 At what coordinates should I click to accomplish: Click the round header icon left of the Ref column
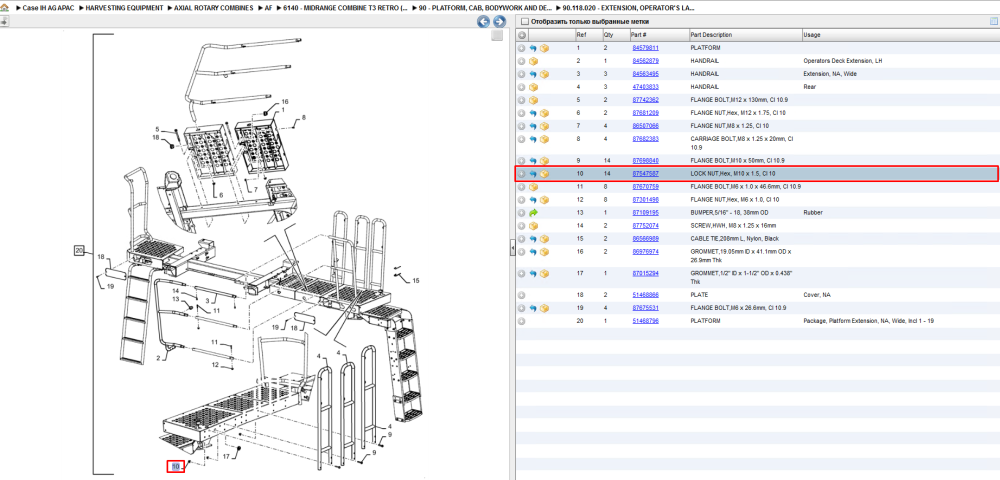(x=521, y=35)
